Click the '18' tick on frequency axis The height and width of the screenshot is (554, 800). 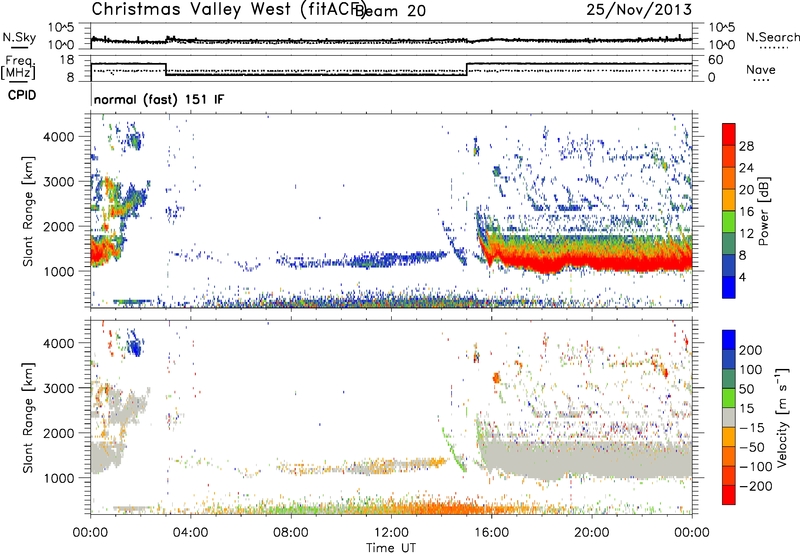(67, 60)
